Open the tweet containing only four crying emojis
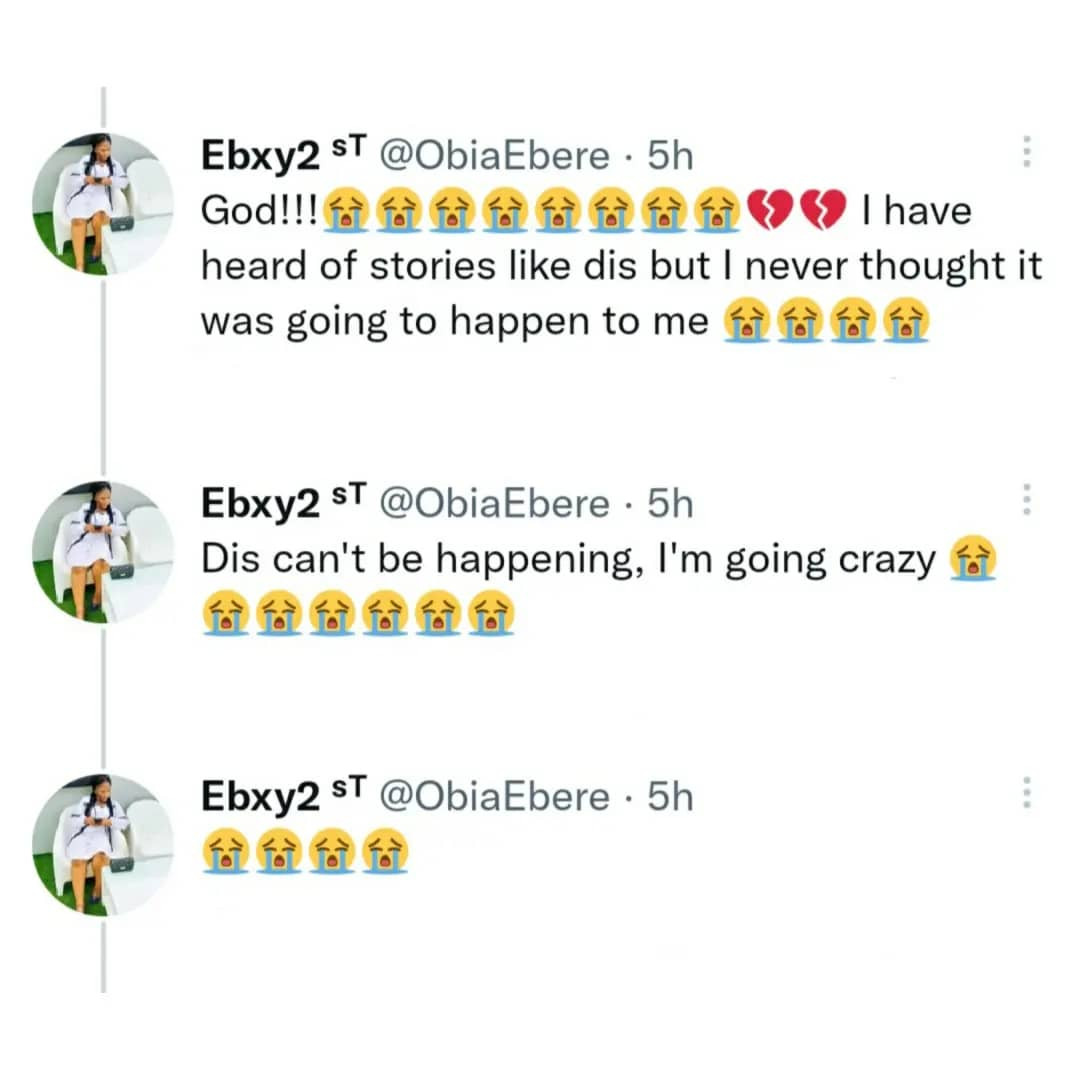This screenshot has width=1080, height=1080. (x=304, y=852)
